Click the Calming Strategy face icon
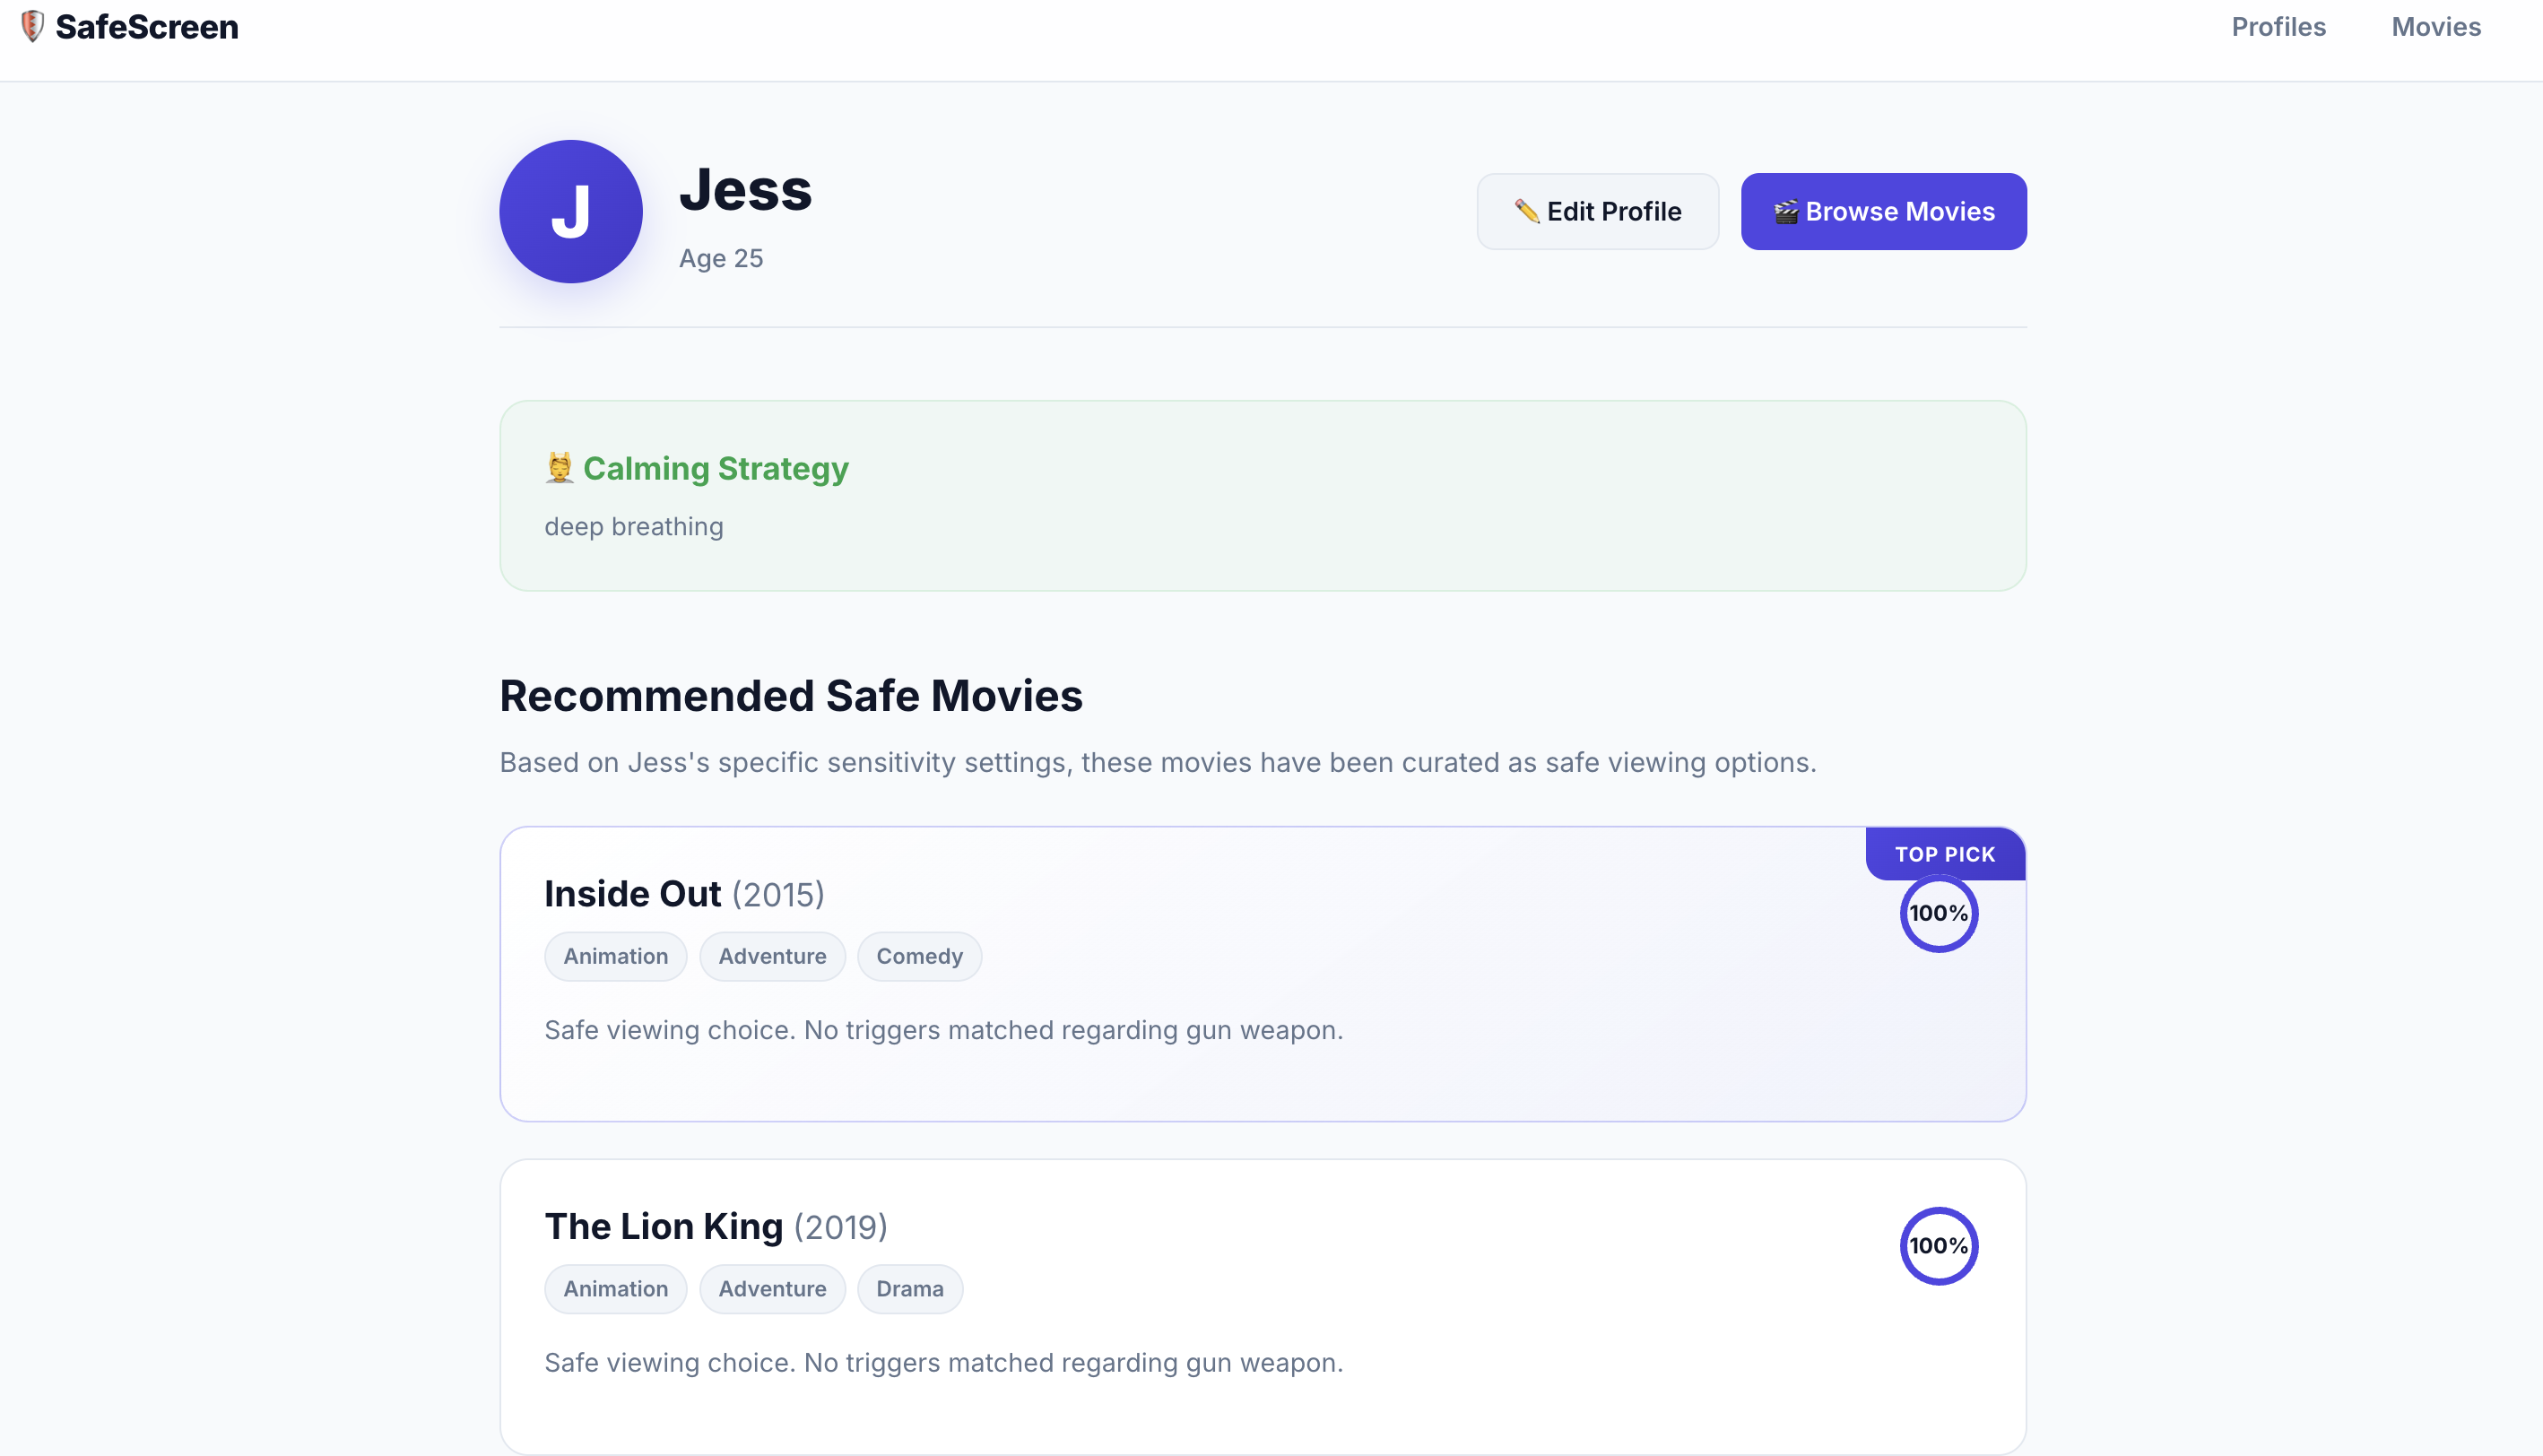Image resolution: width=2543 pixels, height=1456 pixels. [x=559, y=468]
